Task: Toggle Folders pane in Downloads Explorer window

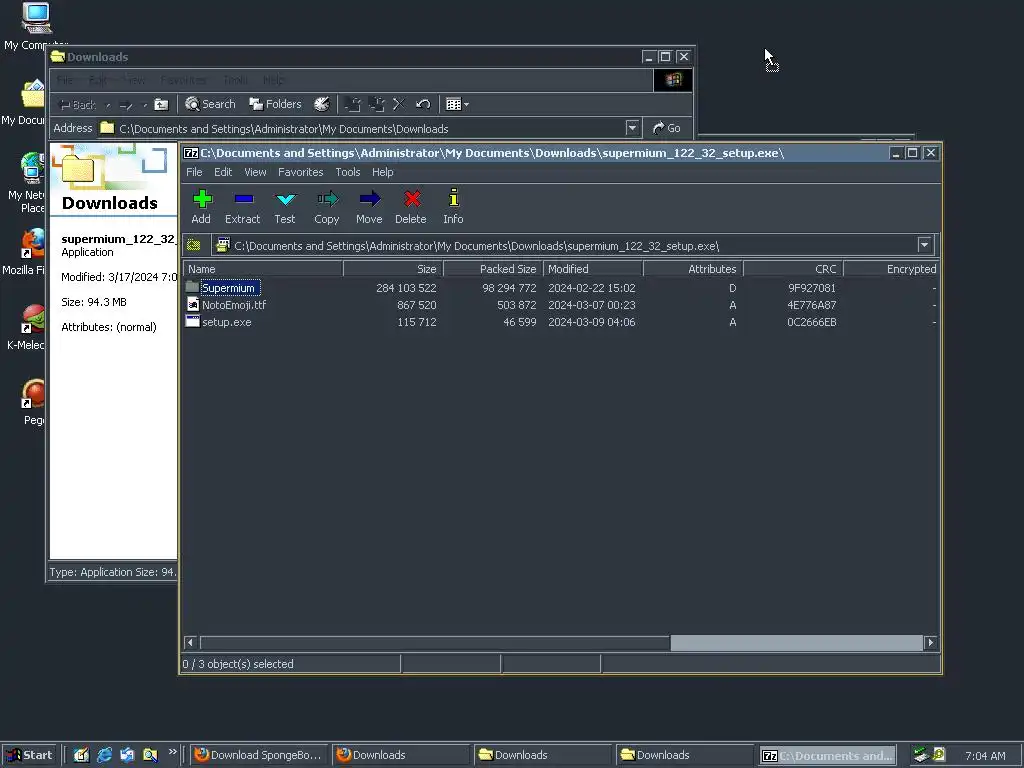Action: pos(275,104)
